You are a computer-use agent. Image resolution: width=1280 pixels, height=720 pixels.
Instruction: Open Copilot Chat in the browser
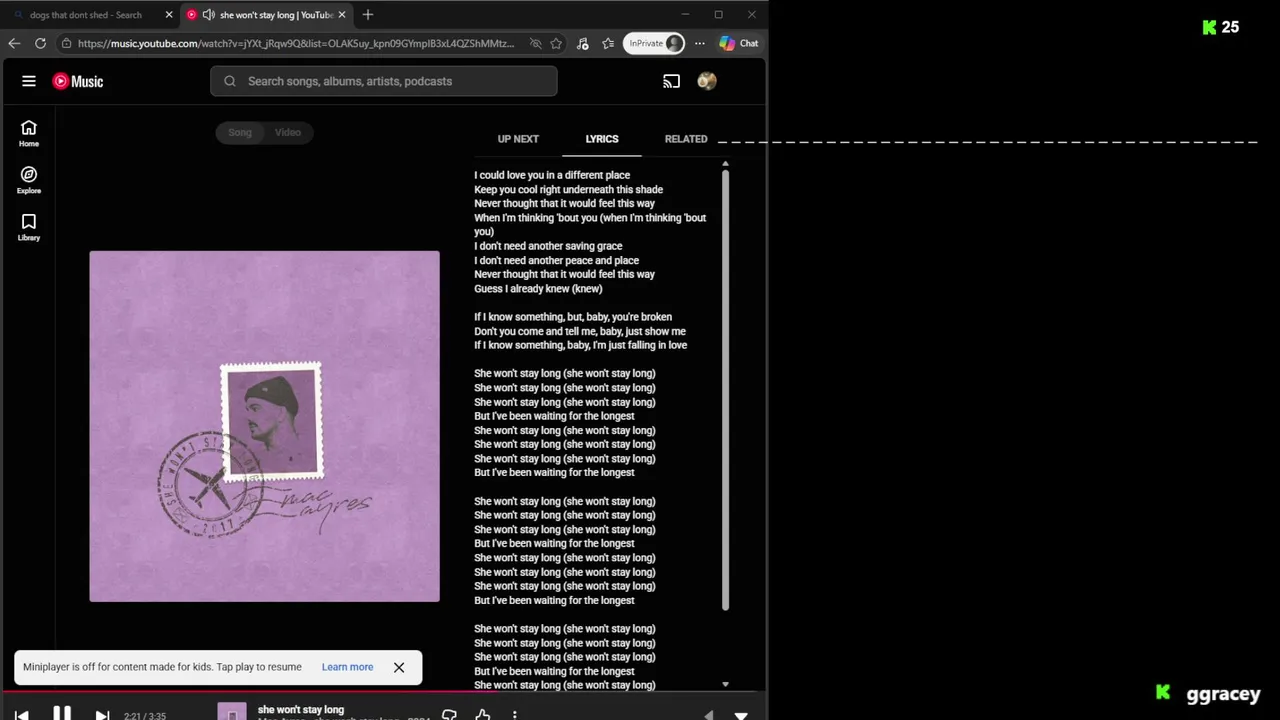[x=739, y=43]
